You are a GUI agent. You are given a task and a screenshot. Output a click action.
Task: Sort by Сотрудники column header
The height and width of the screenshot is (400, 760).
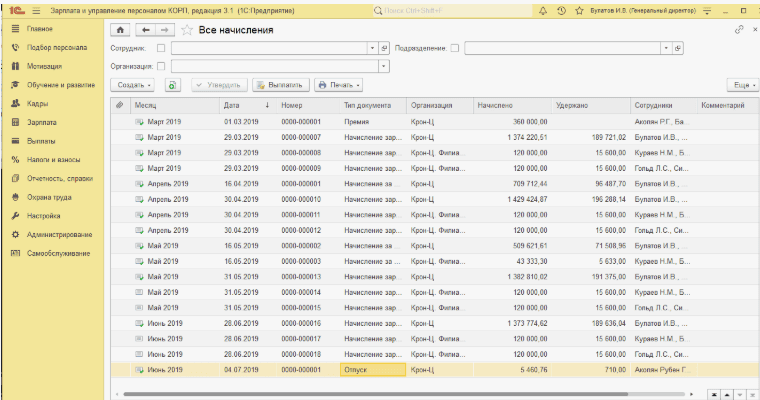click(x=664, y=105)
